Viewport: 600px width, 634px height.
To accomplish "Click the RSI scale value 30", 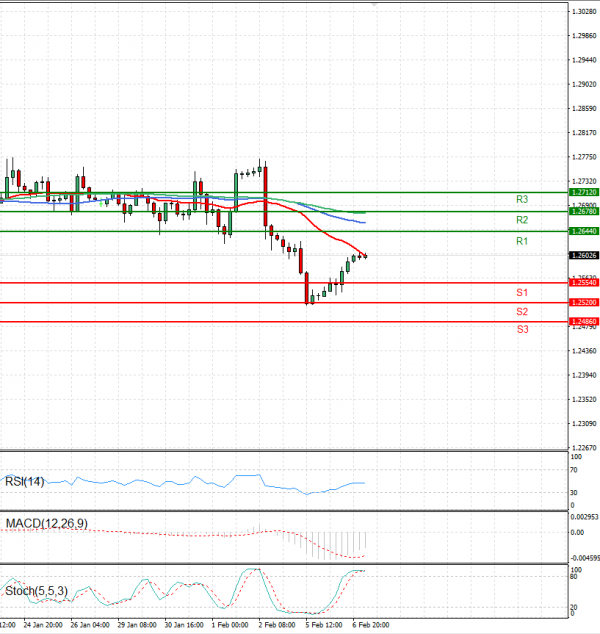I will 573,493.
